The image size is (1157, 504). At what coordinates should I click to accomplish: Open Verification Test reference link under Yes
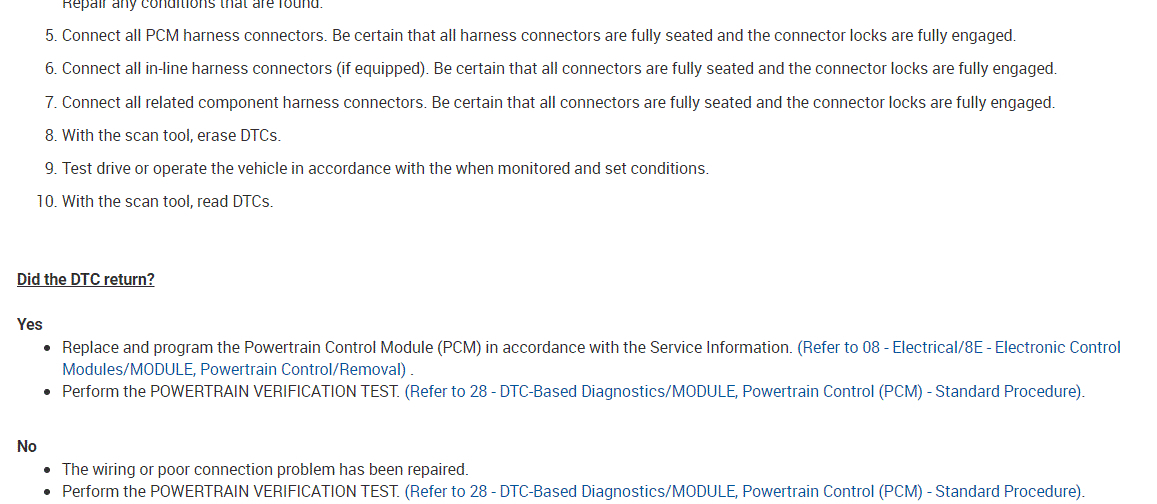click(744, 391)
